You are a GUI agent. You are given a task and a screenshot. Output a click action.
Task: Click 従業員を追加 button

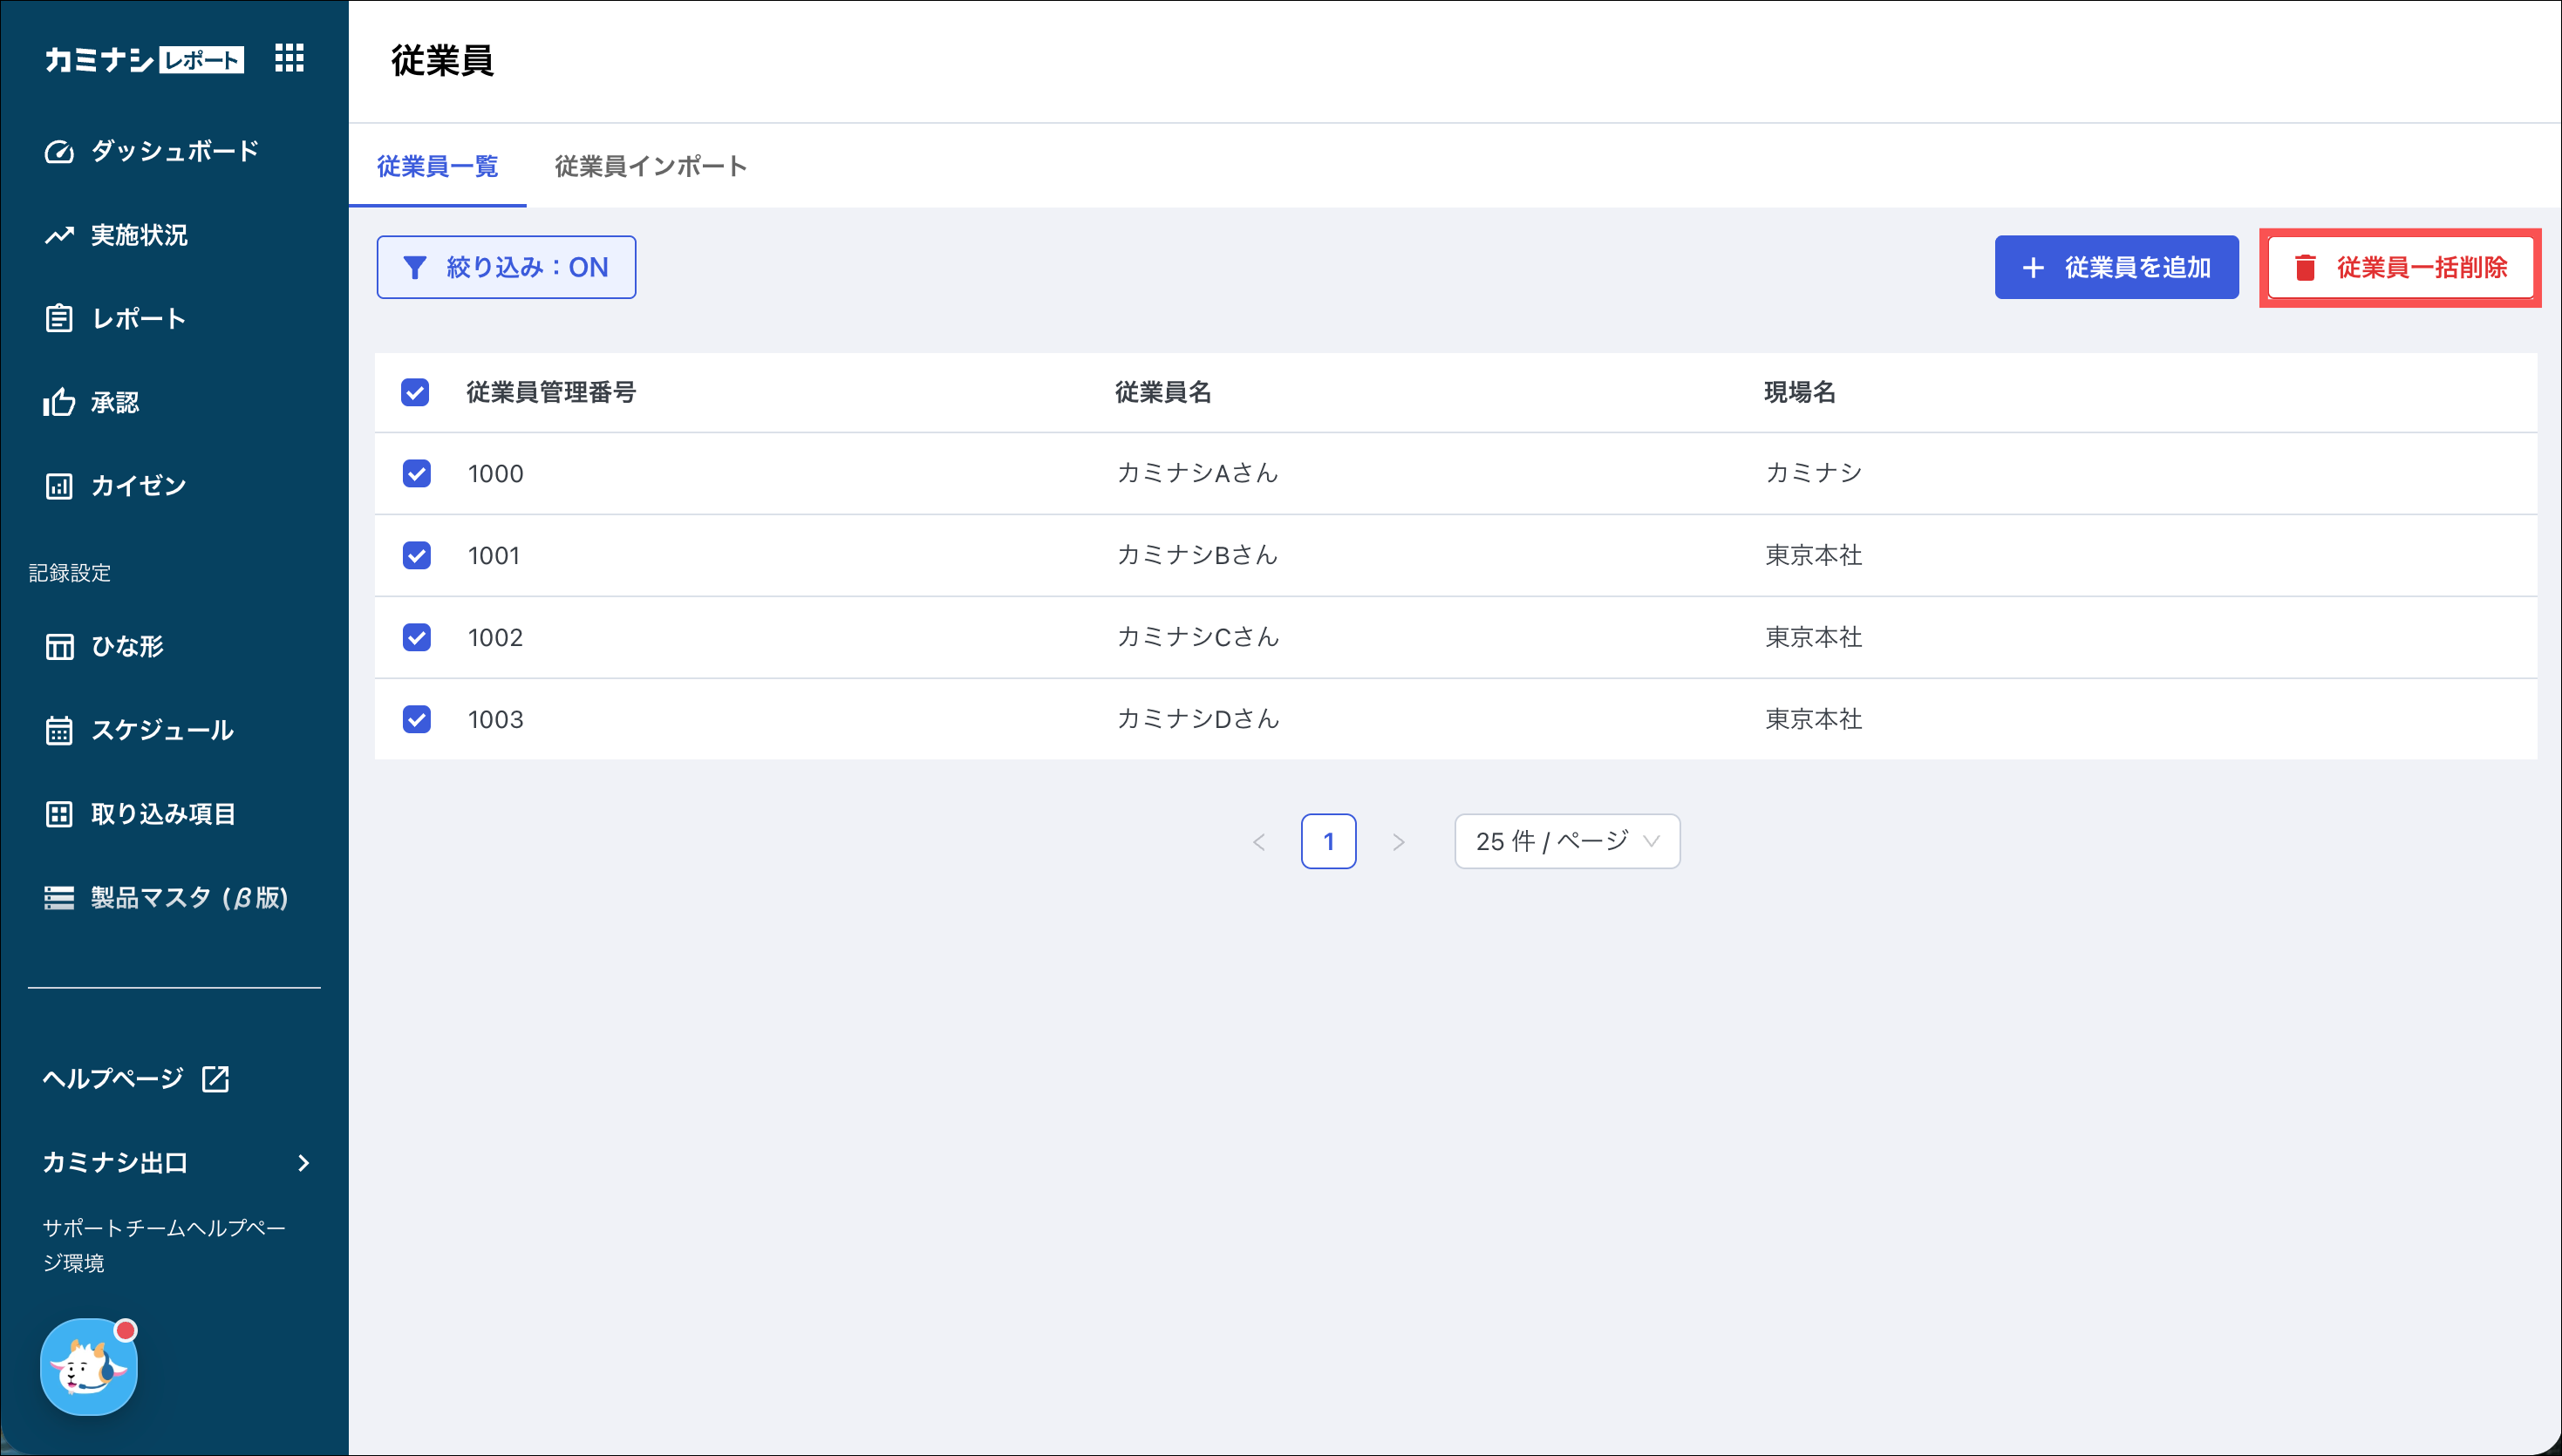pyautogui.click(x=2116, y=267)
